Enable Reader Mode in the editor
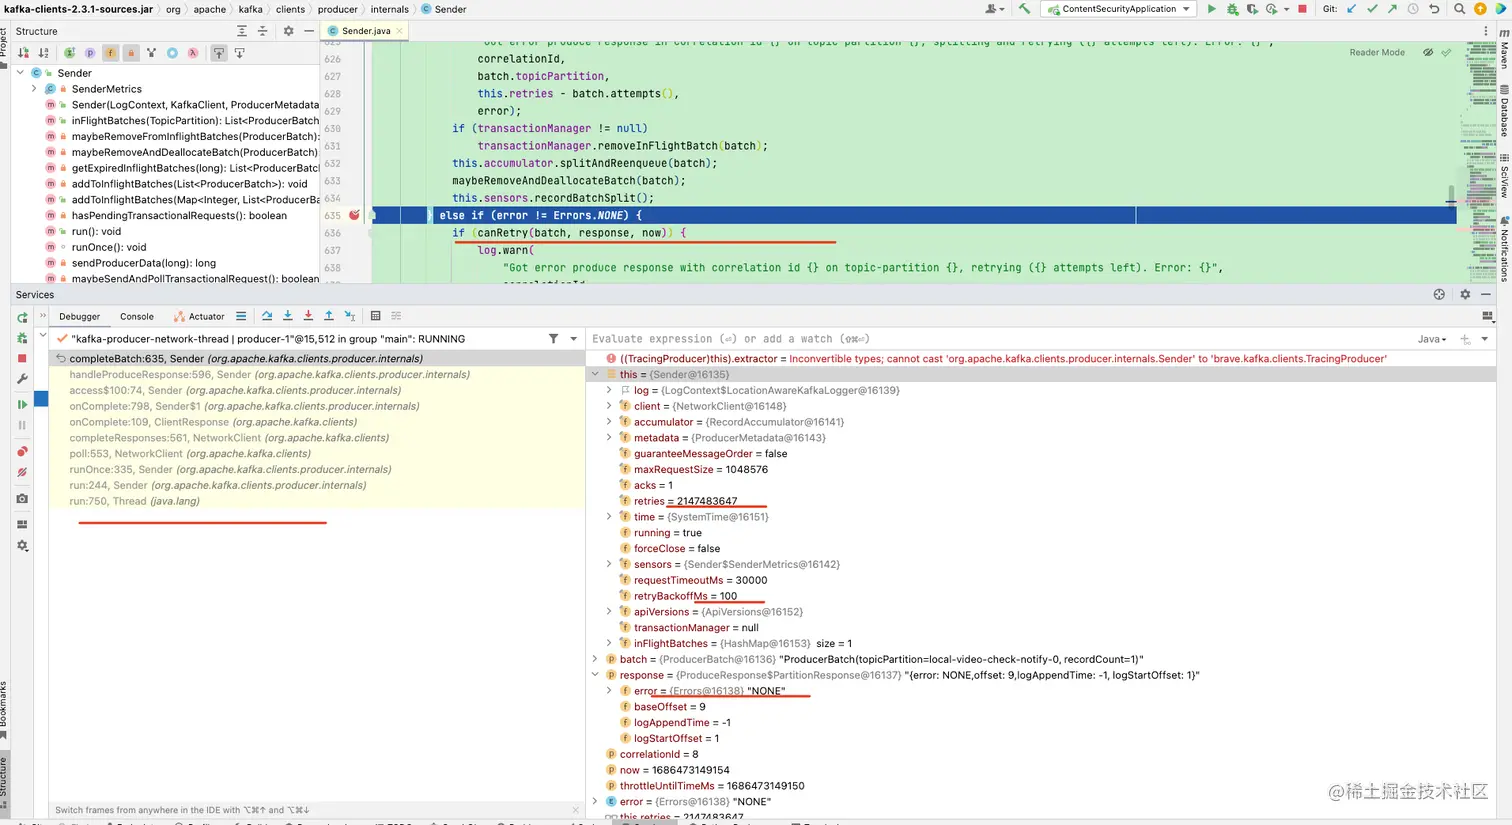This screenshot has width=1512, height=825. pyautogui.click(x=1377, y=52)
